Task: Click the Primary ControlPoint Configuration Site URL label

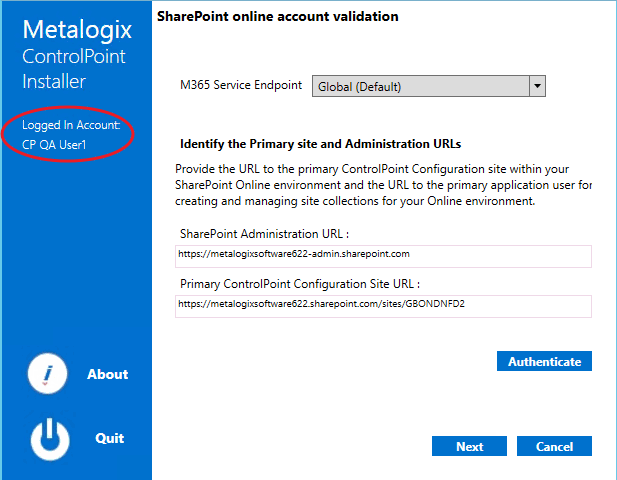Action: (x=299, y=284)
